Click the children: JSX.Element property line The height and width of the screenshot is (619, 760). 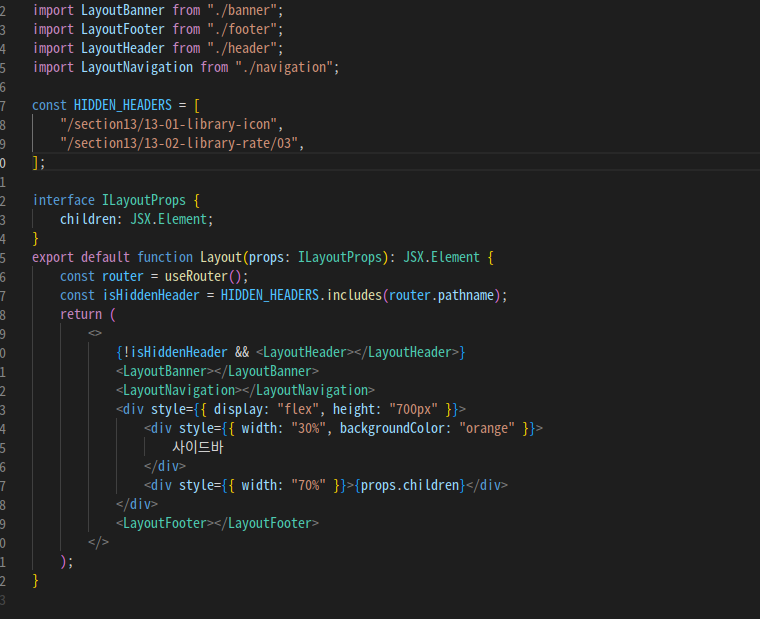(137, 219)
